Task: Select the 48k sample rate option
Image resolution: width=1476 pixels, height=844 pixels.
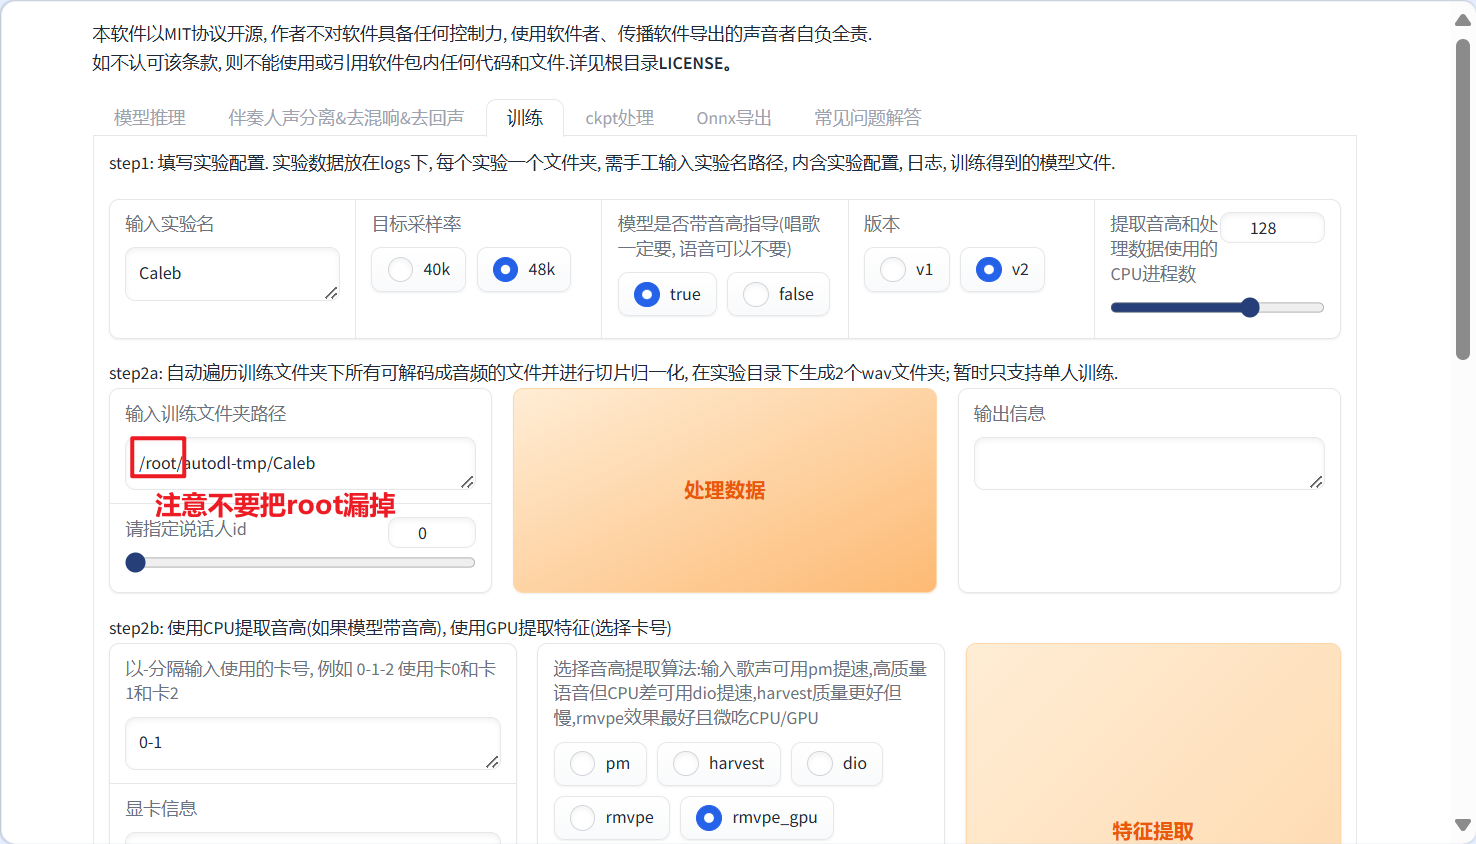Action: click(x=524, y=270)
